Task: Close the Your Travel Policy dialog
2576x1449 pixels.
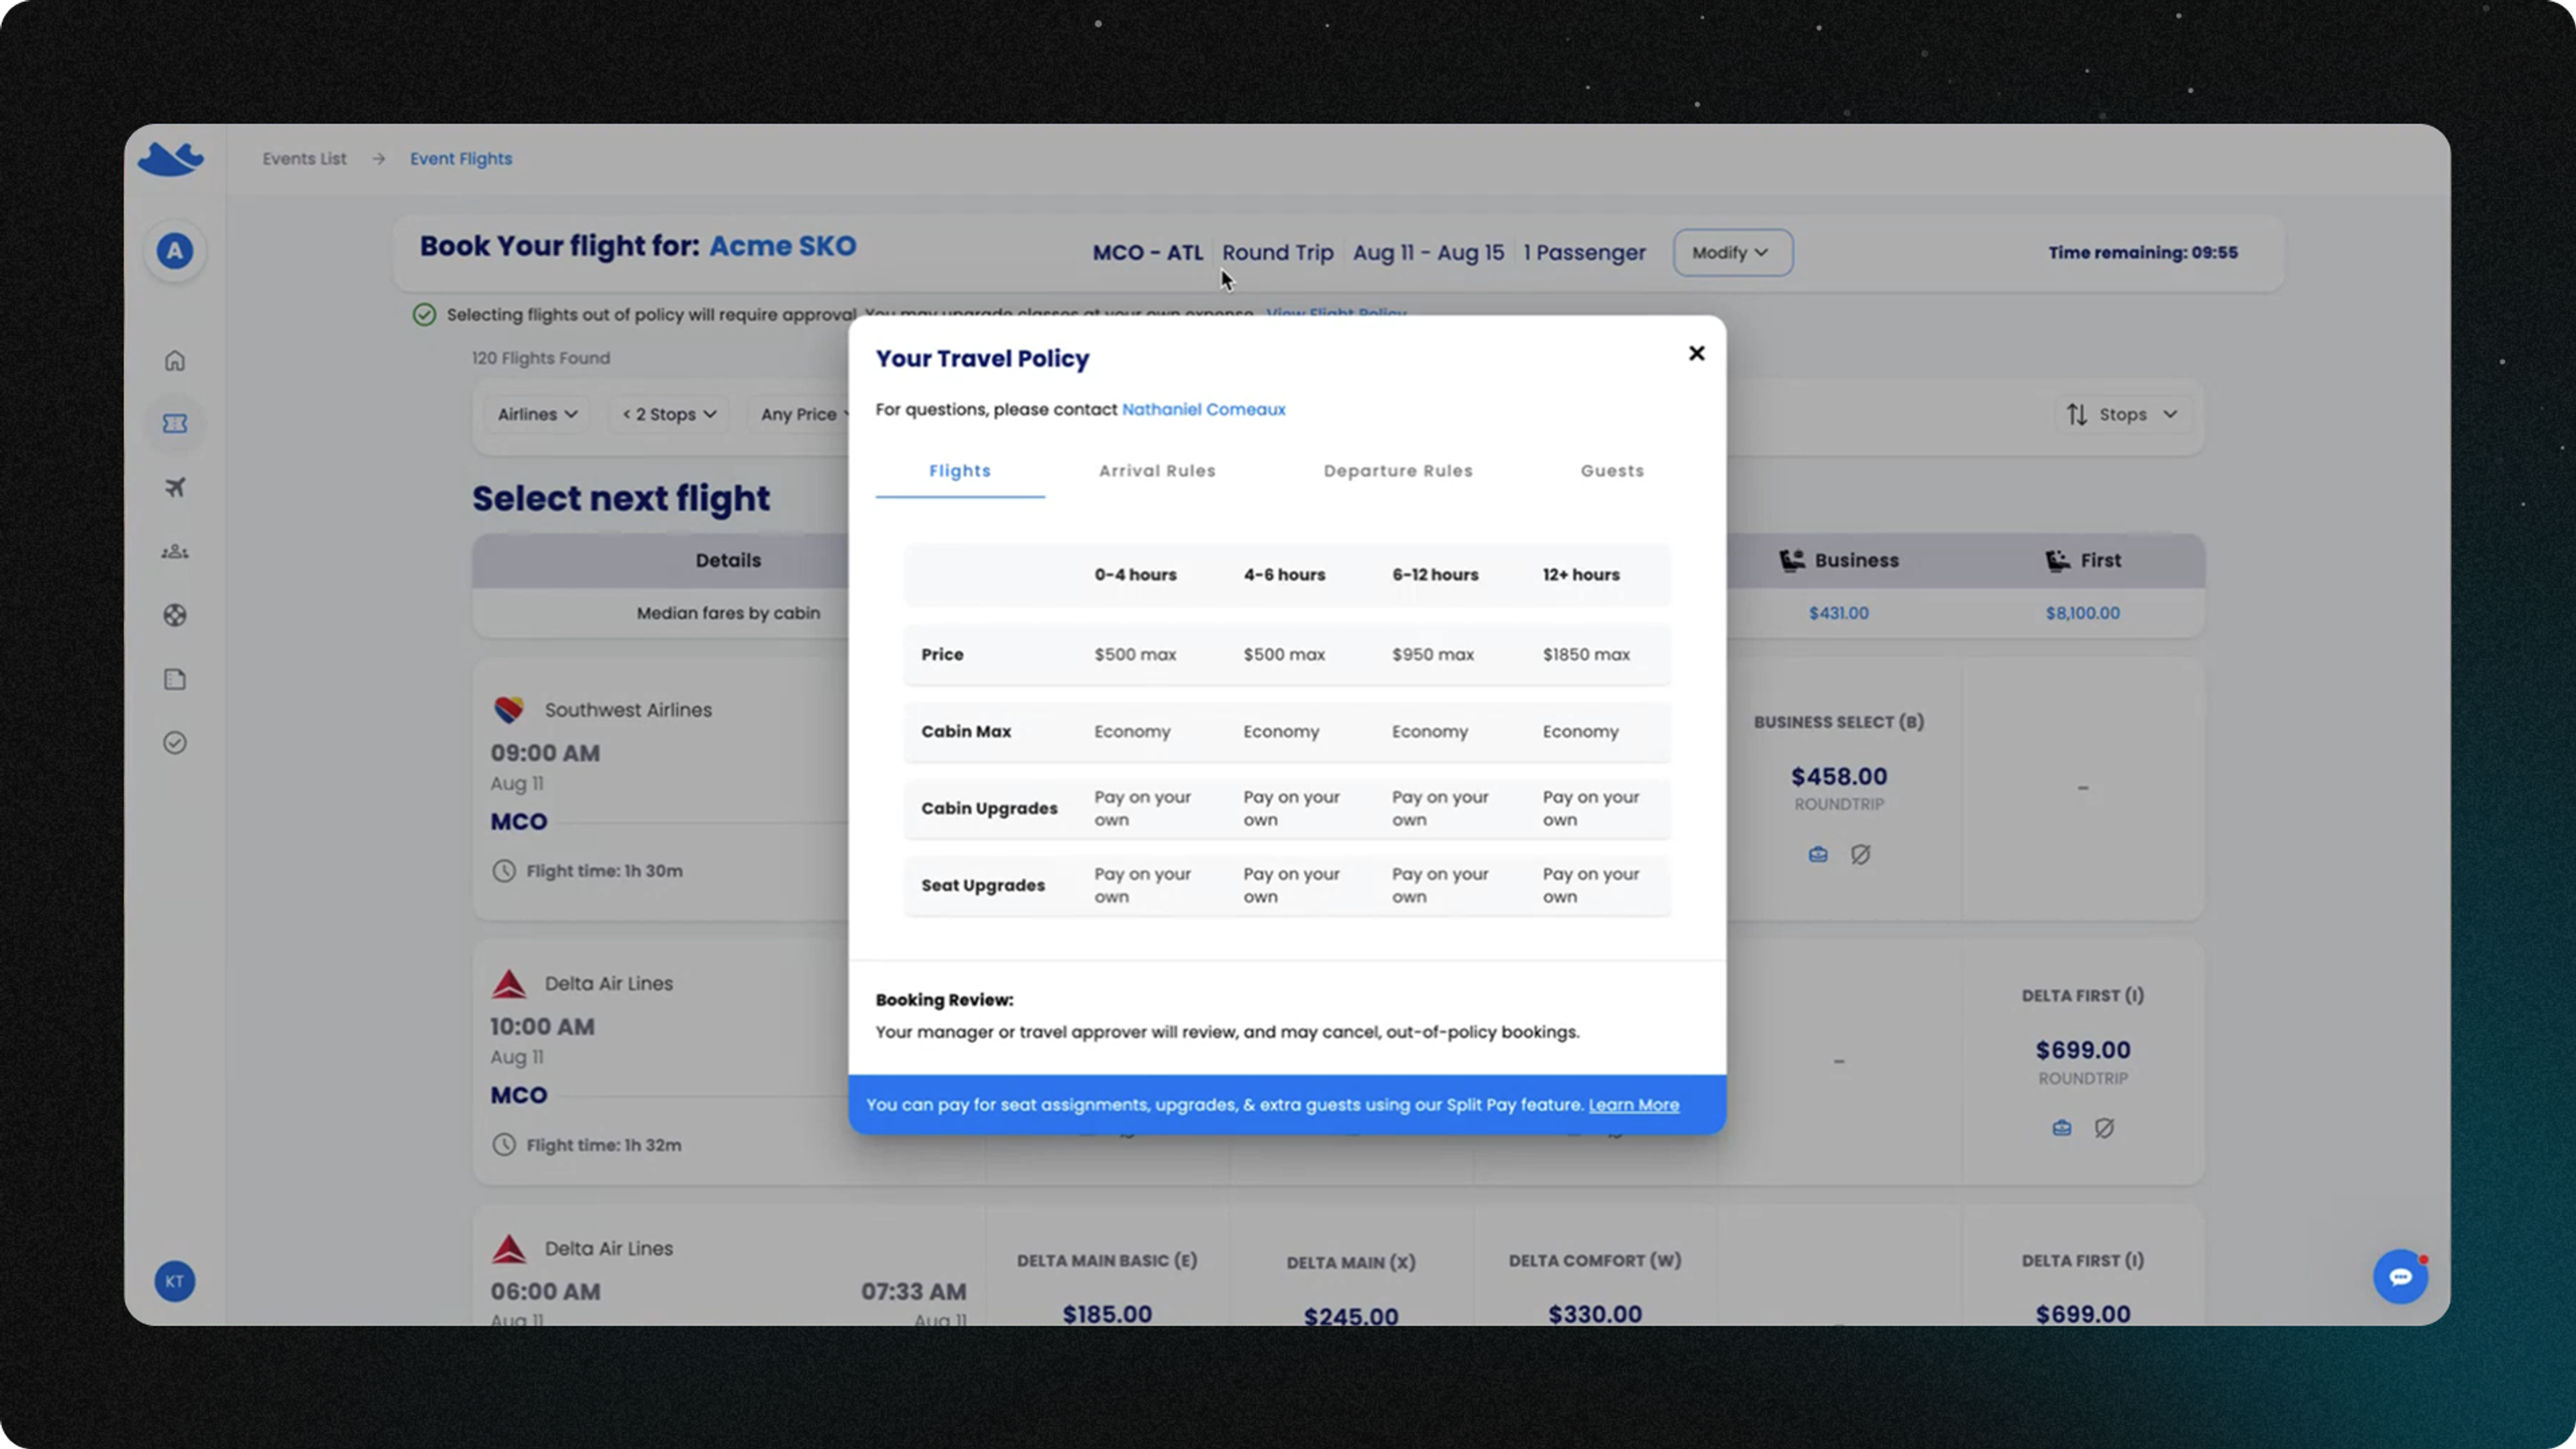Action: pyautogui.click(x=1696, y=353)
